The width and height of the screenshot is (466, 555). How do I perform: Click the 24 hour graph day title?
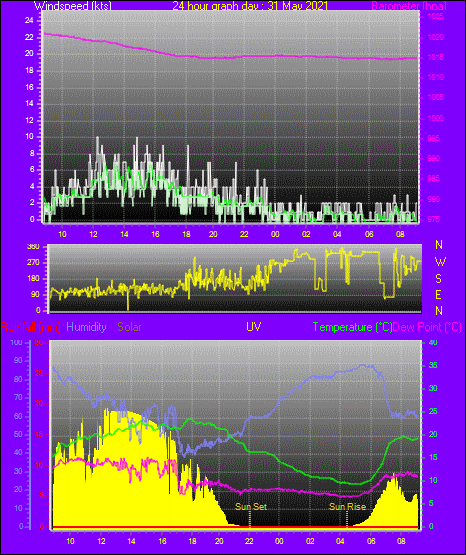pyautogui.click(x=250, y=6)
